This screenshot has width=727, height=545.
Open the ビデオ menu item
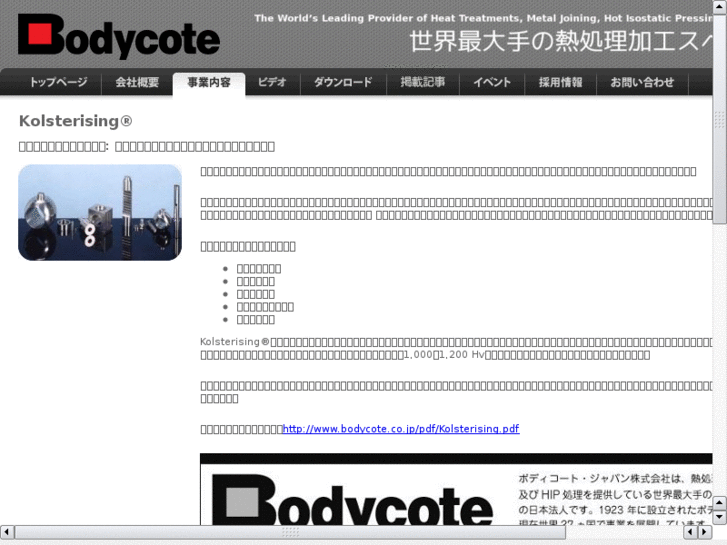272,83
